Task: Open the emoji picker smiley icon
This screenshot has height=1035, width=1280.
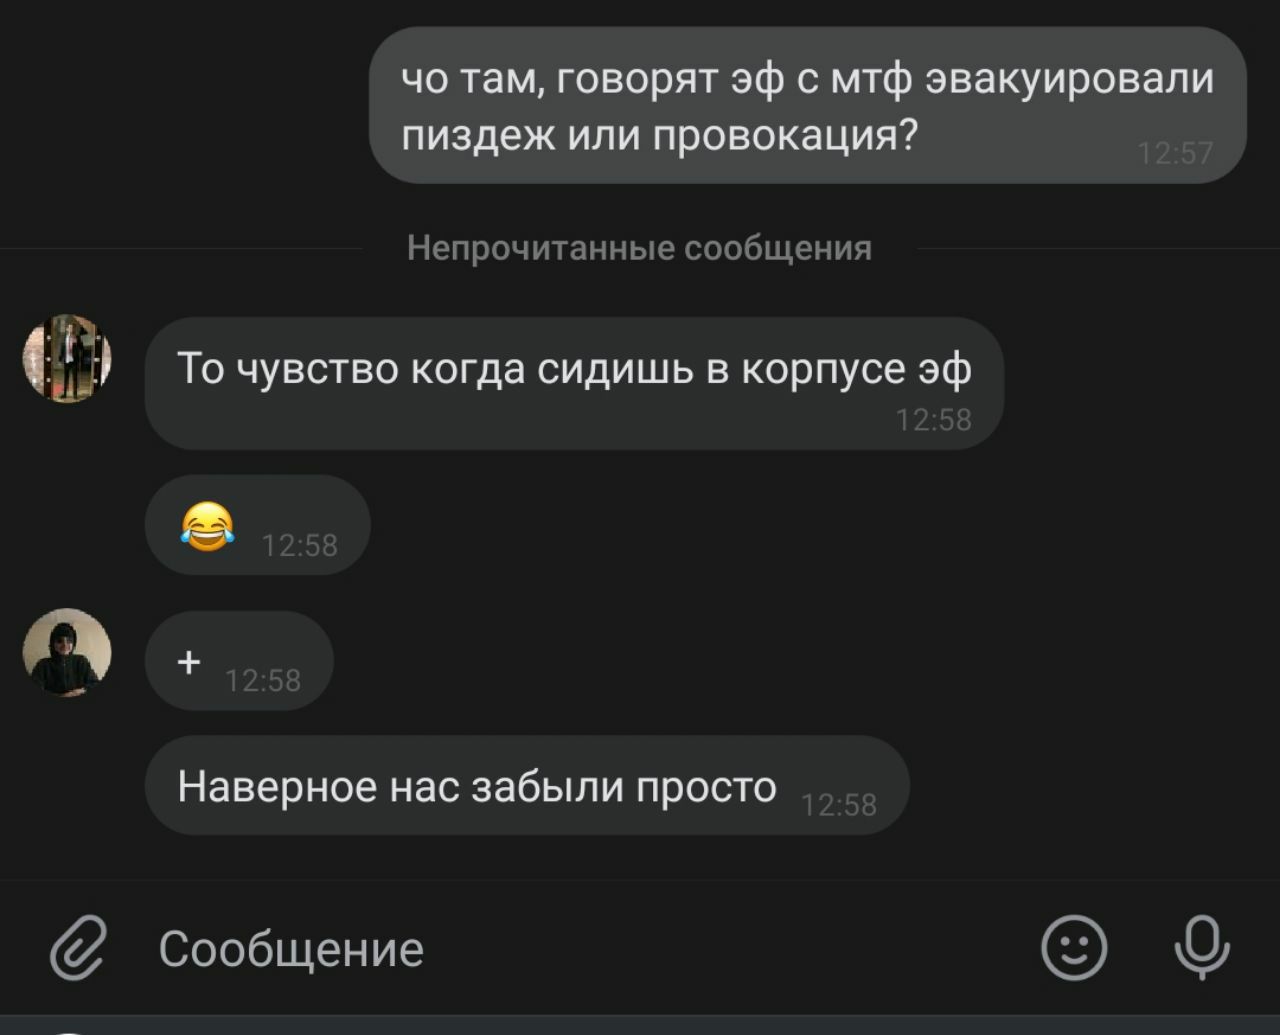Action: [x=1074, y=947]
